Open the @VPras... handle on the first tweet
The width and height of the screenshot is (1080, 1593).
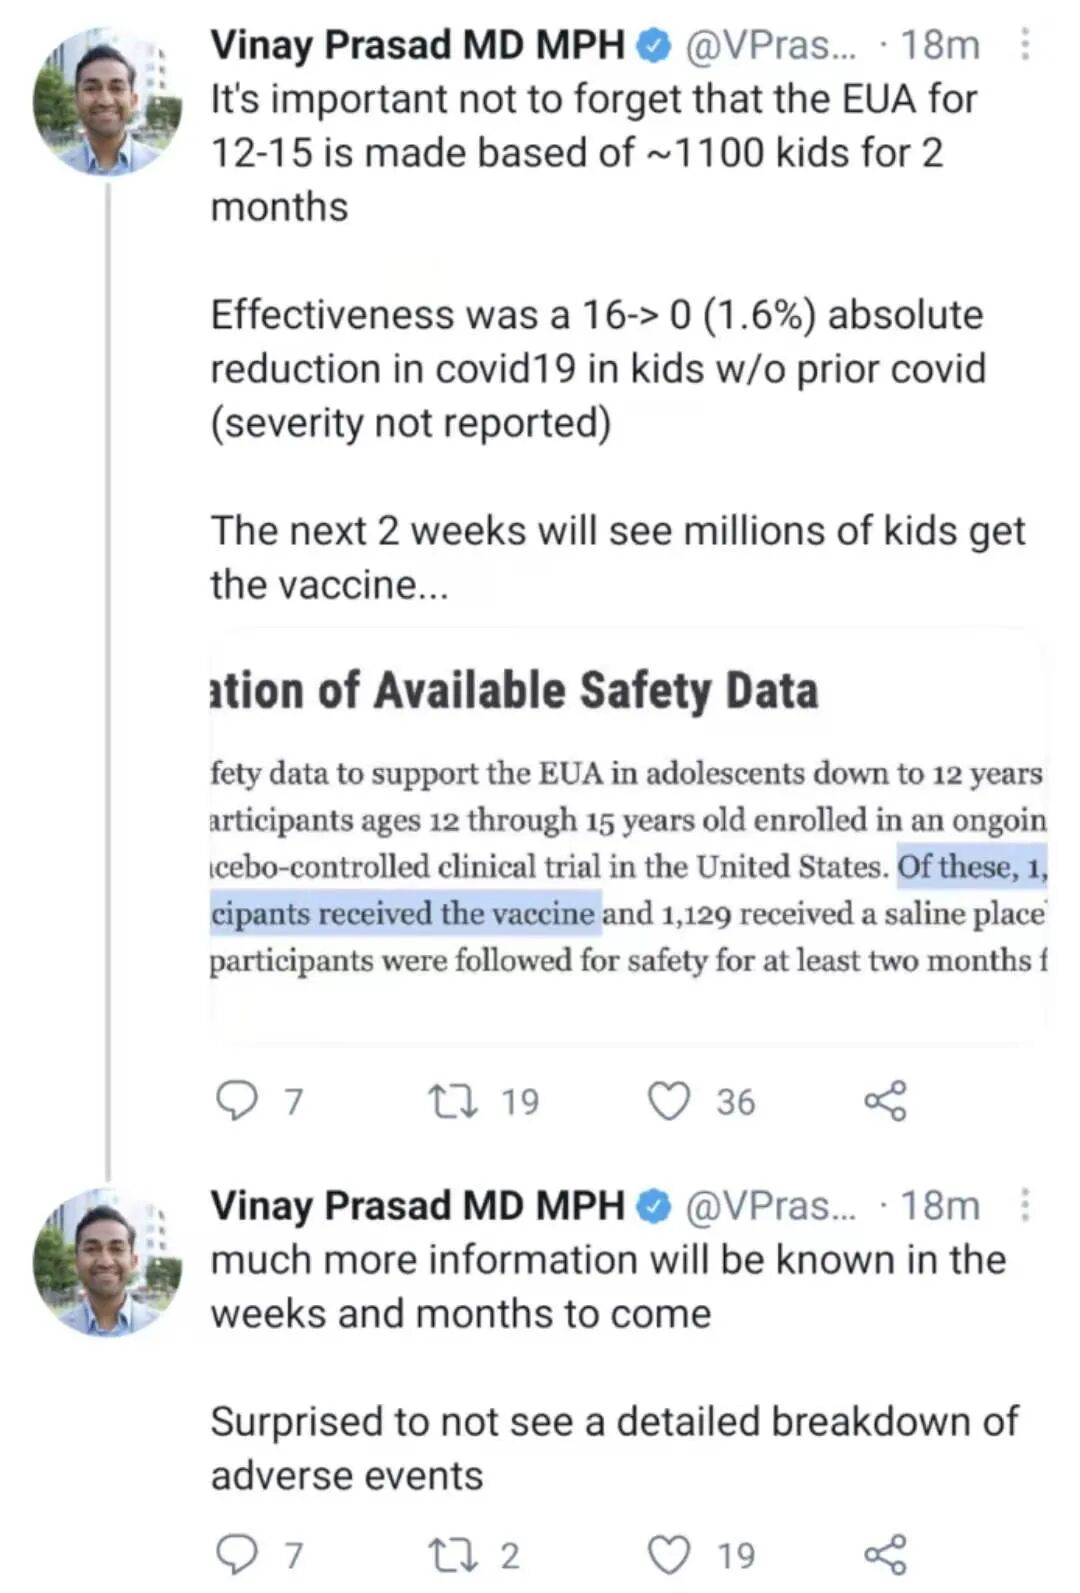tap(770, 45)
